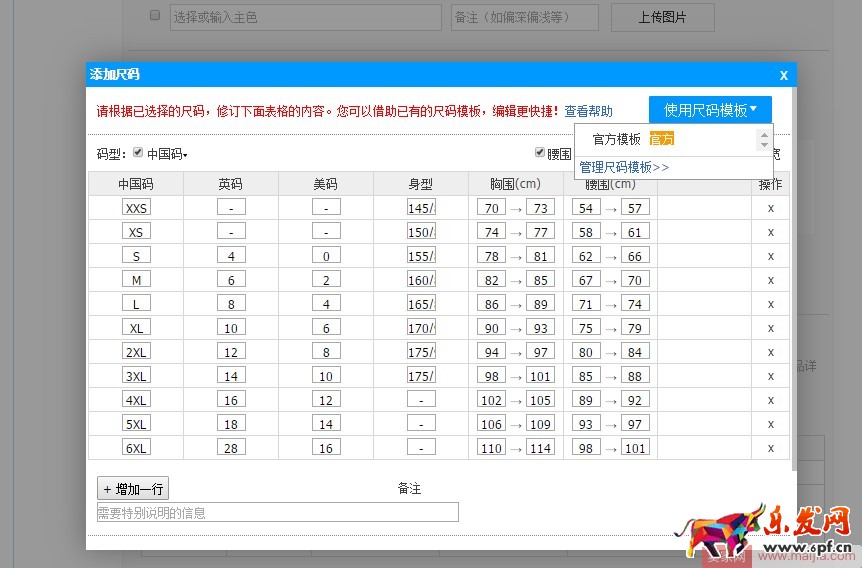Click the 上传图片 upload button
The width and height of the screenshot is (862, 568).
coord(676,17)
